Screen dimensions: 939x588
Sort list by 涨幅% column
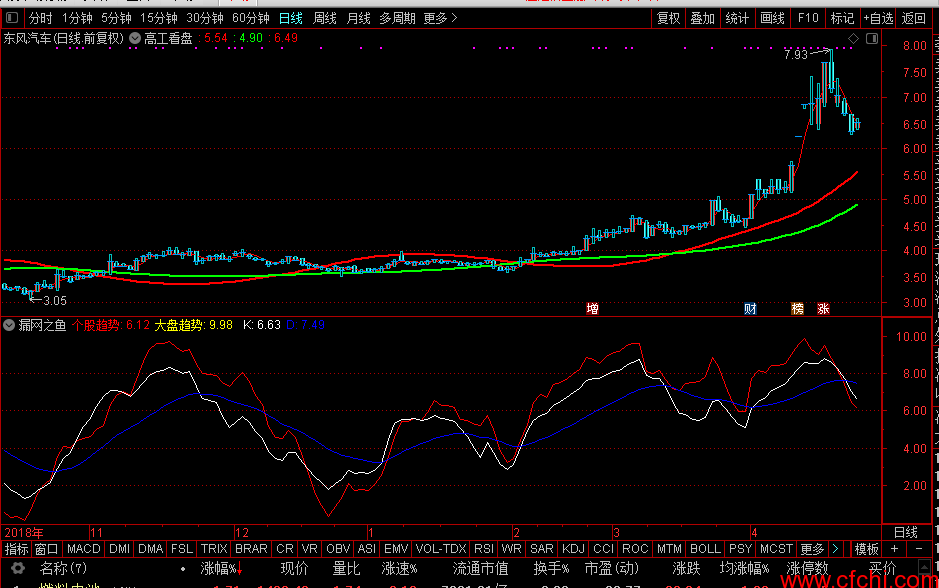[x=221, y=568]
